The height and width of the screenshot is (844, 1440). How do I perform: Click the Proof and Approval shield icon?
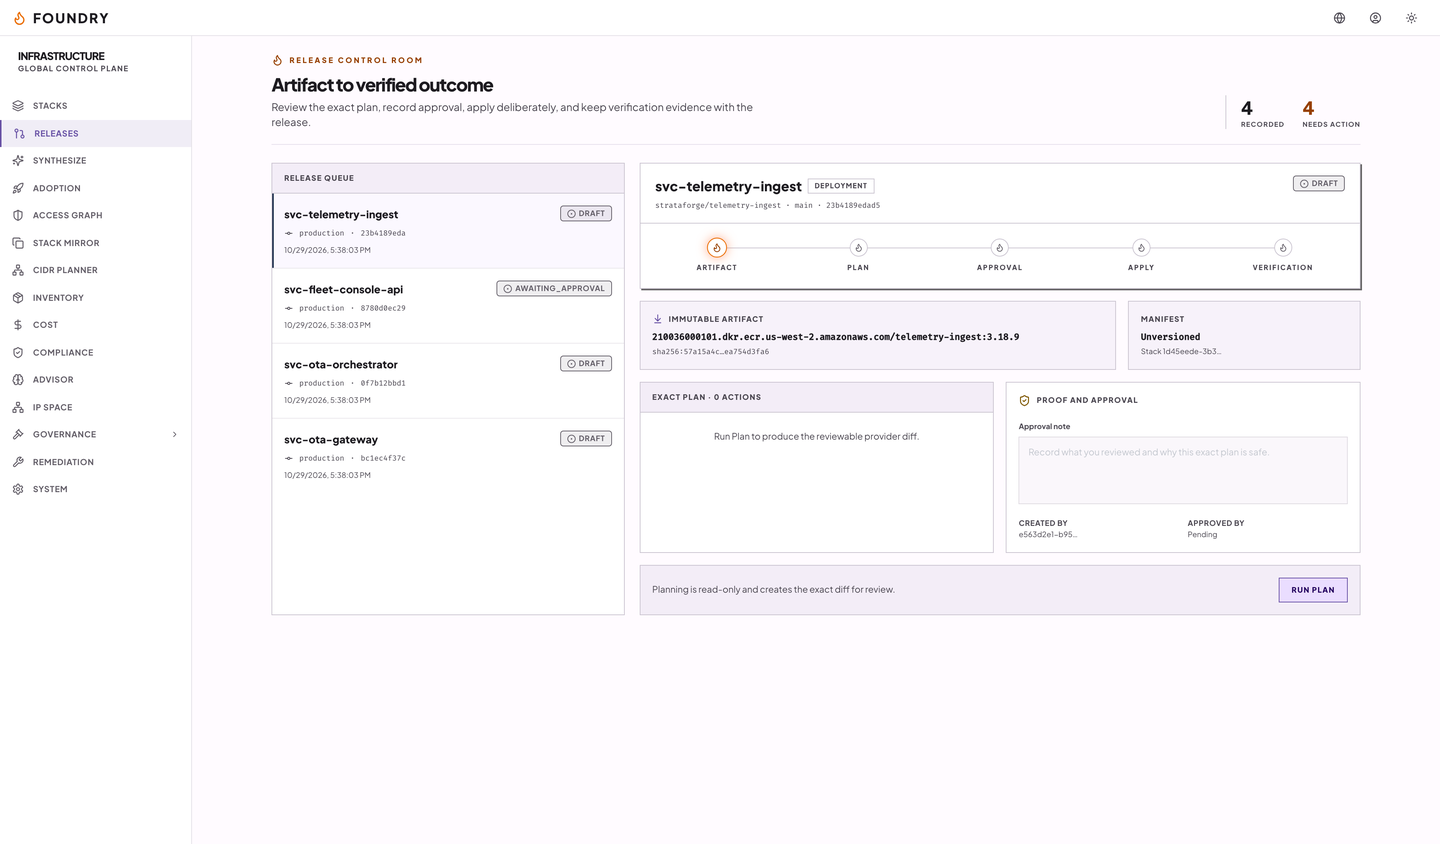(x=1024, y=400)
